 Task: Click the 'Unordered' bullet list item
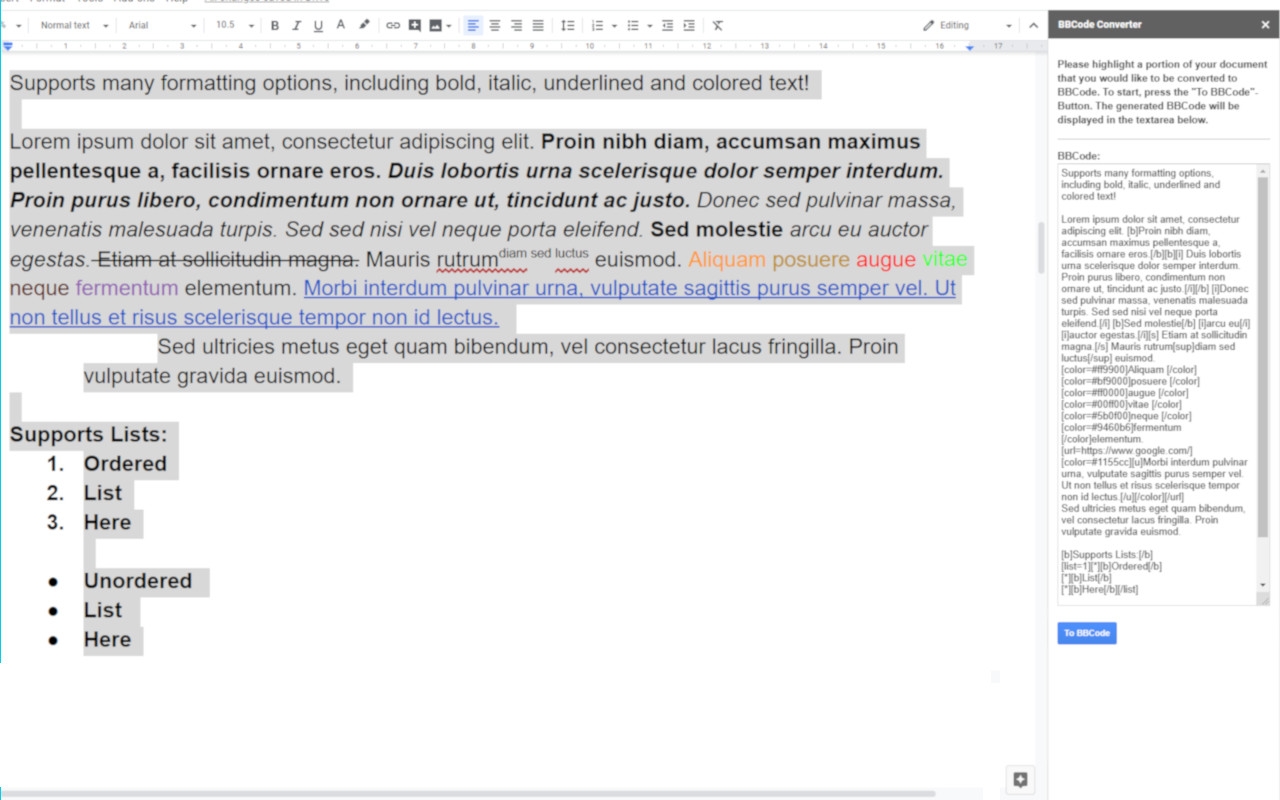(x=138, y=581)
